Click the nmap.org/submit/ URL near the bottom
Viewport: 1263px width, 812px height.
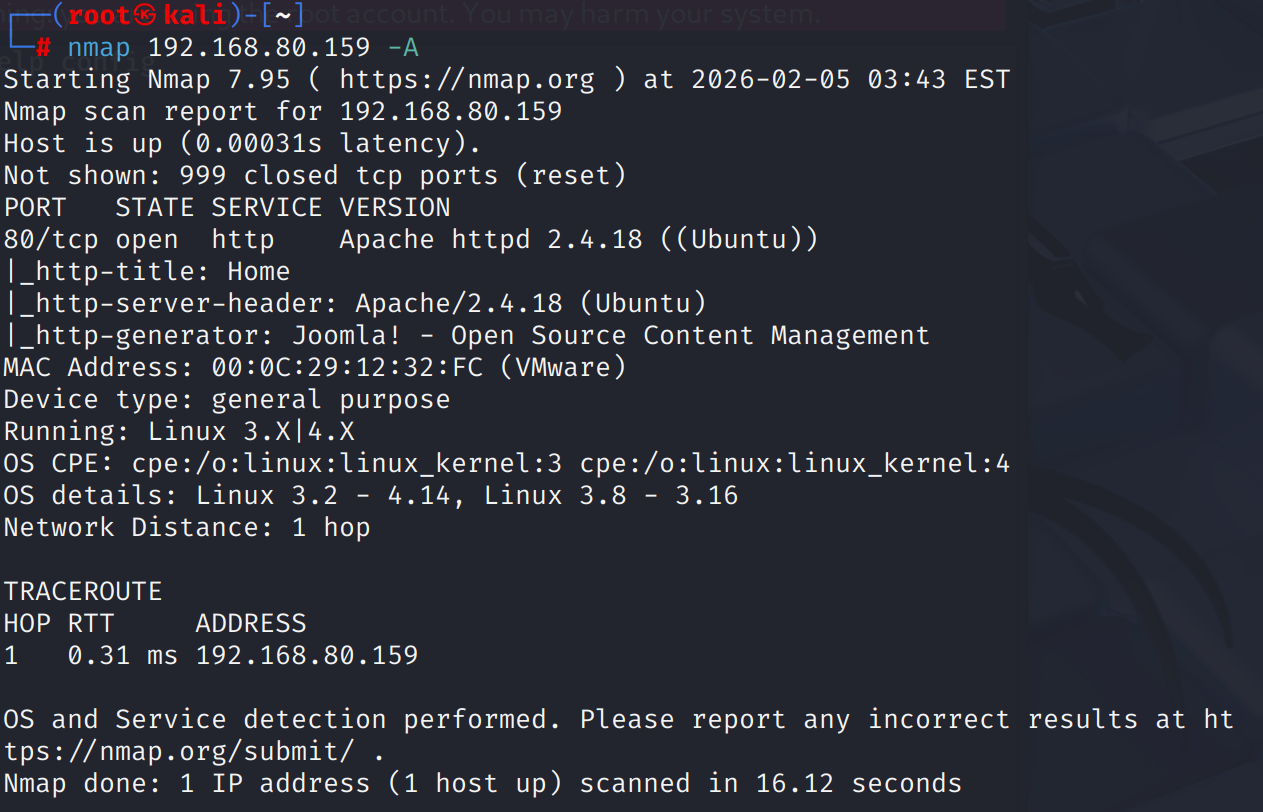188,751
